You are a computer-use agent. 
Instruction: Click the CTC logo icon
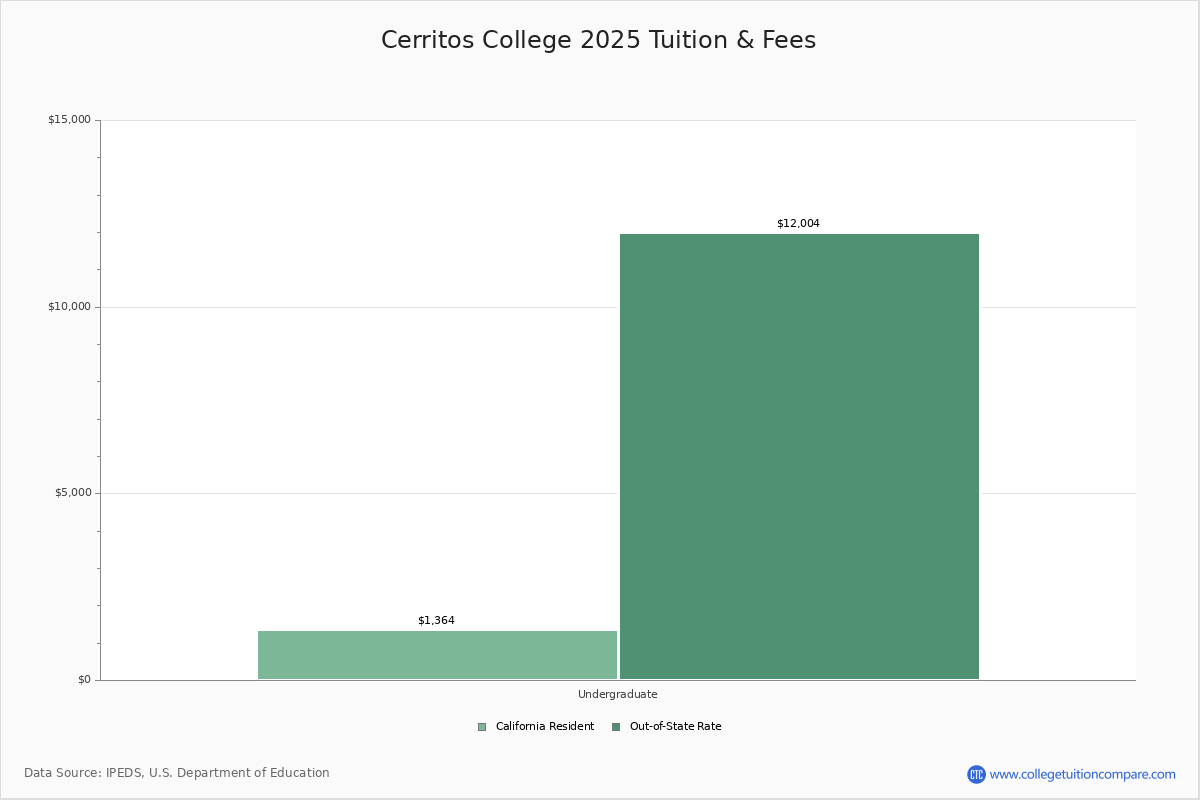976,774
